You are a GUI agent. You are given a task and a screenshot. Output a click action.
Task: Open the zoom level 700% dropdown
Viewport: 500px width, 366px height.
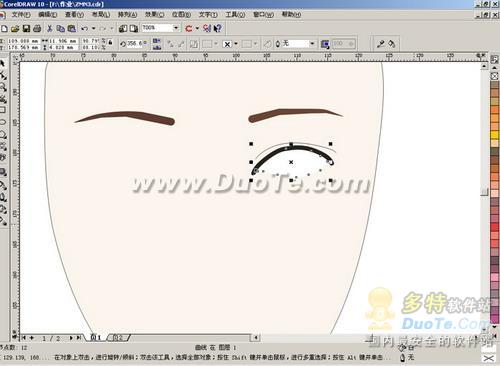point(176,28)
